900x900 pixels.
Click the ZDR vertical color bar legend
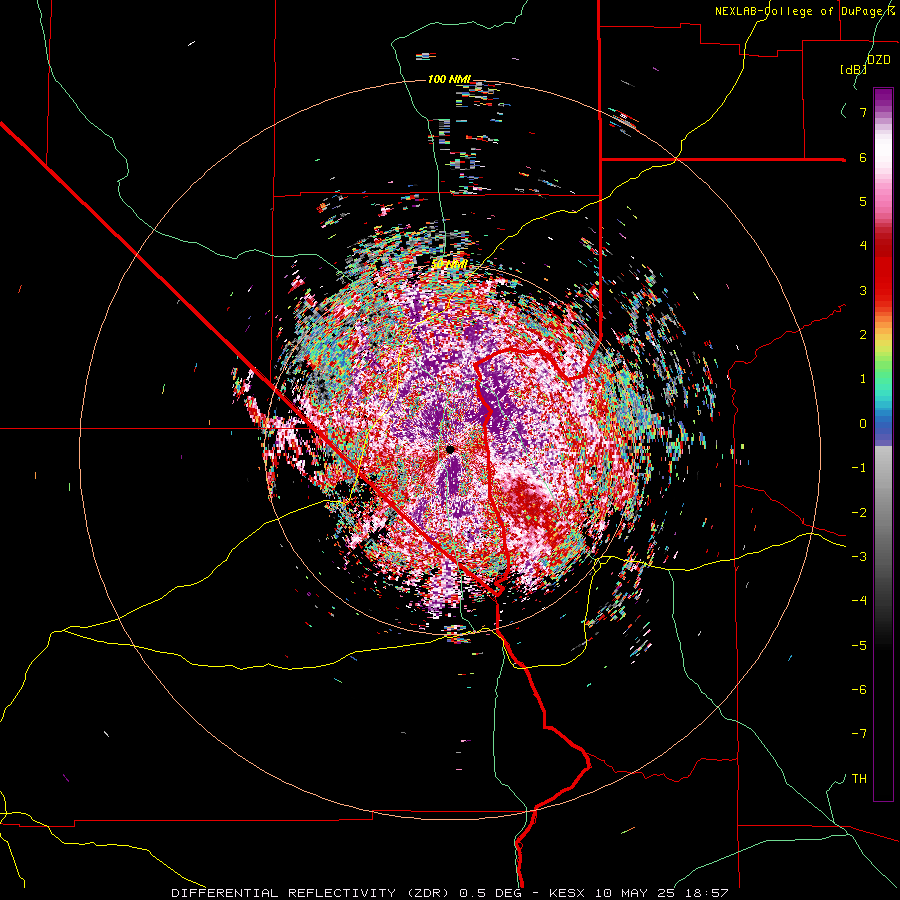[x=883, y=445]
